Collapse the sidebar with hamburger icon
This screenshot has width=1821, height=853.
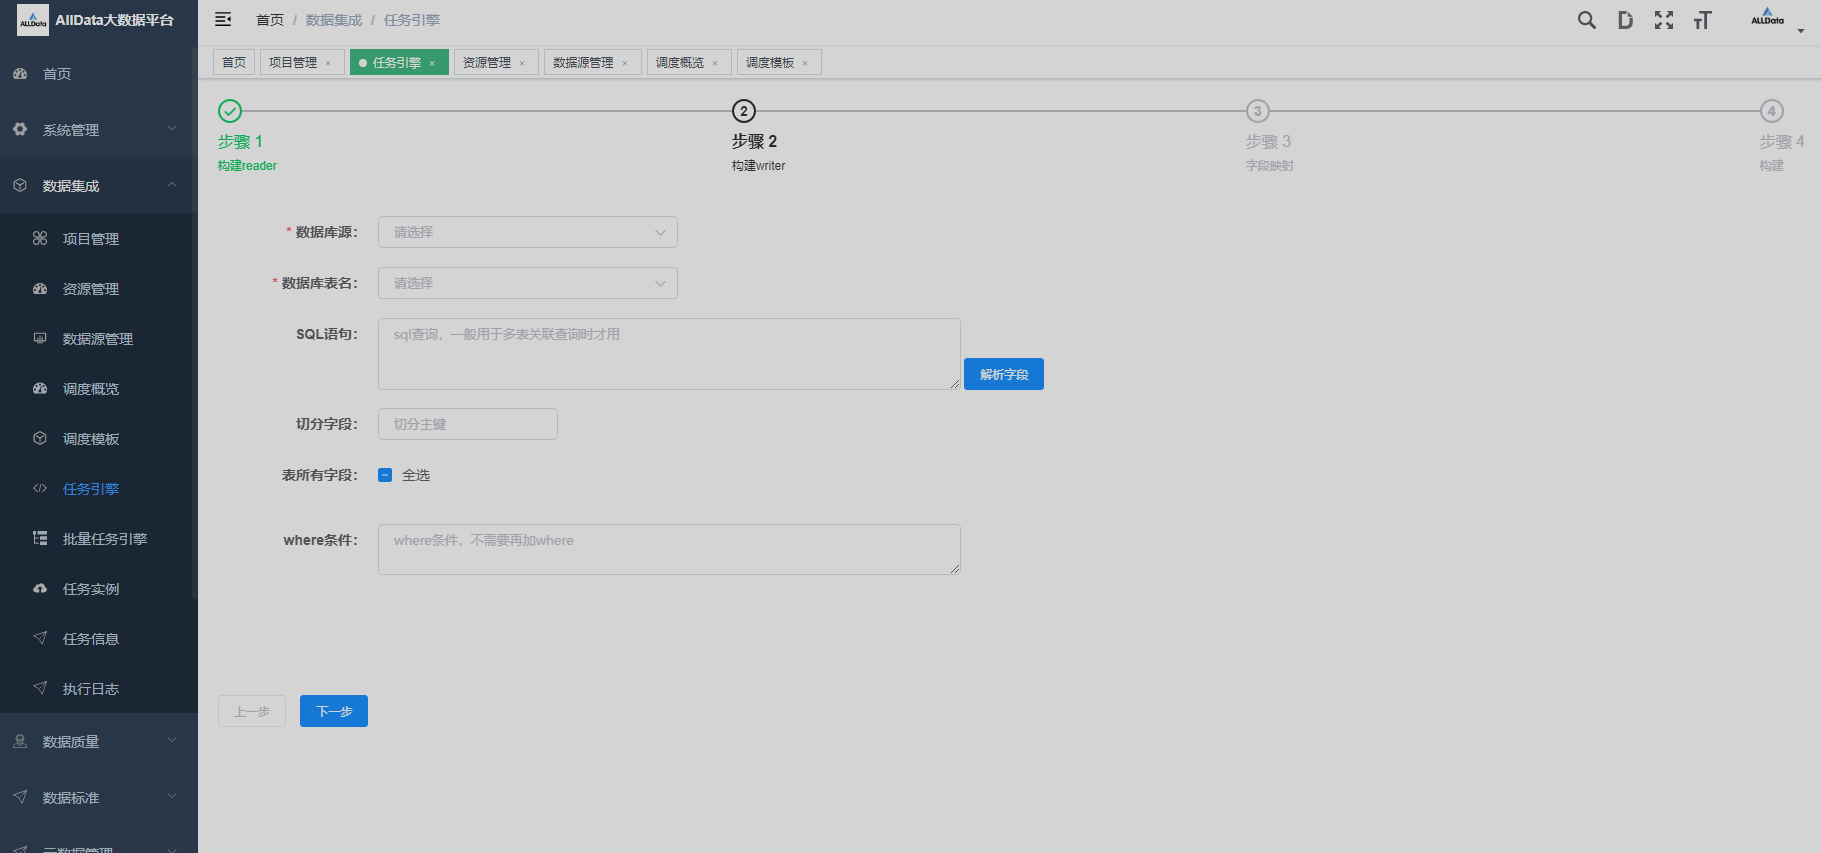point(223,19)
